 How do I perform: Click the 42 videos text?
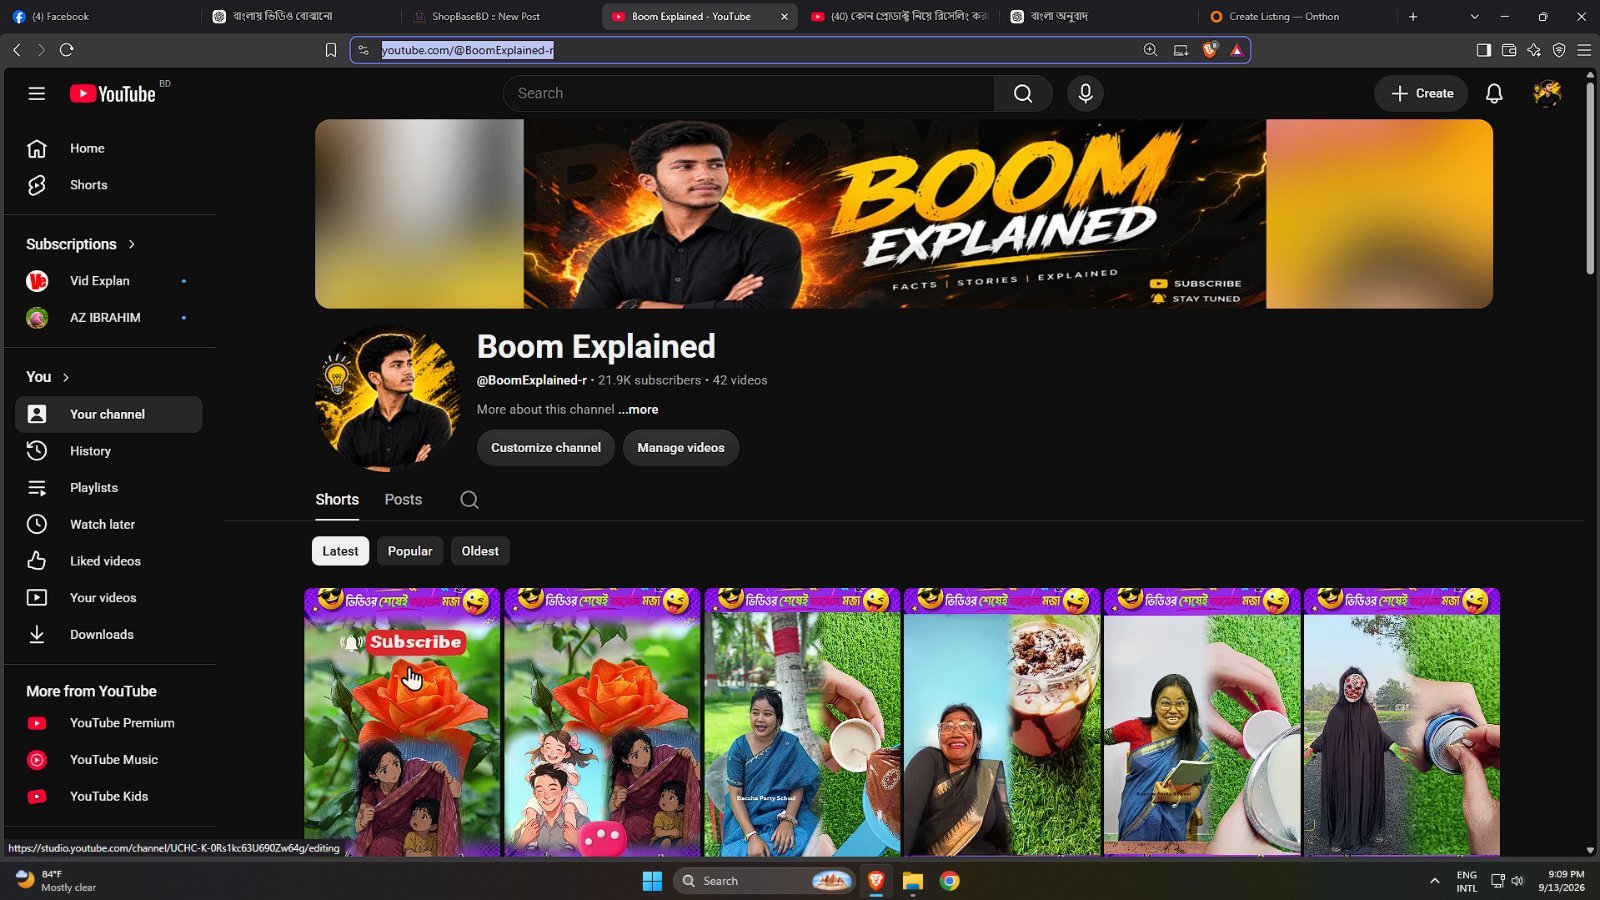point(740,381)
